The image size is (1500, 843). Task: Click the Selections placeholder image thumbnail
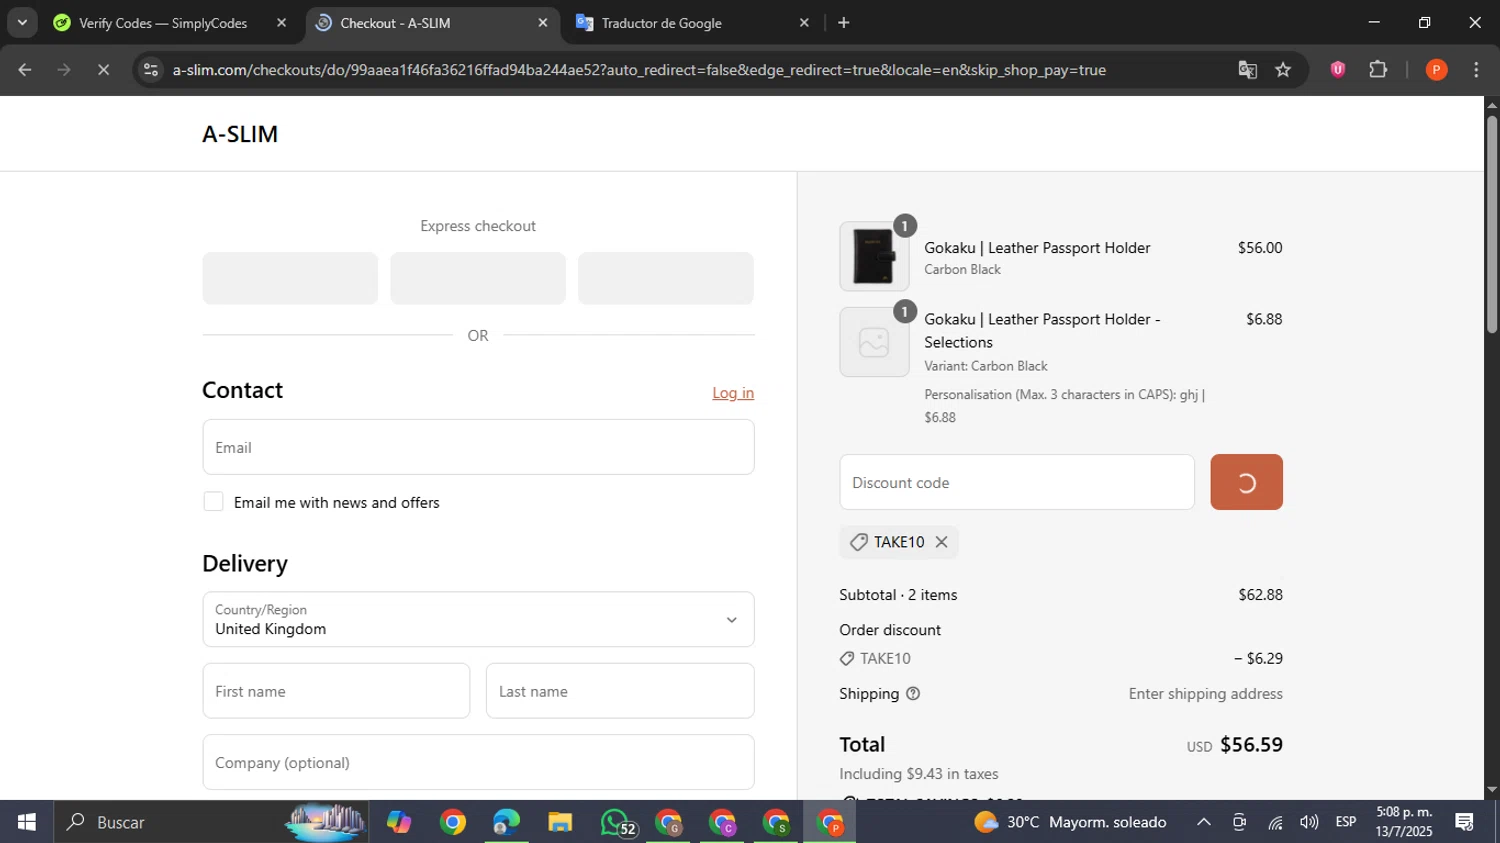pos(874,342)
